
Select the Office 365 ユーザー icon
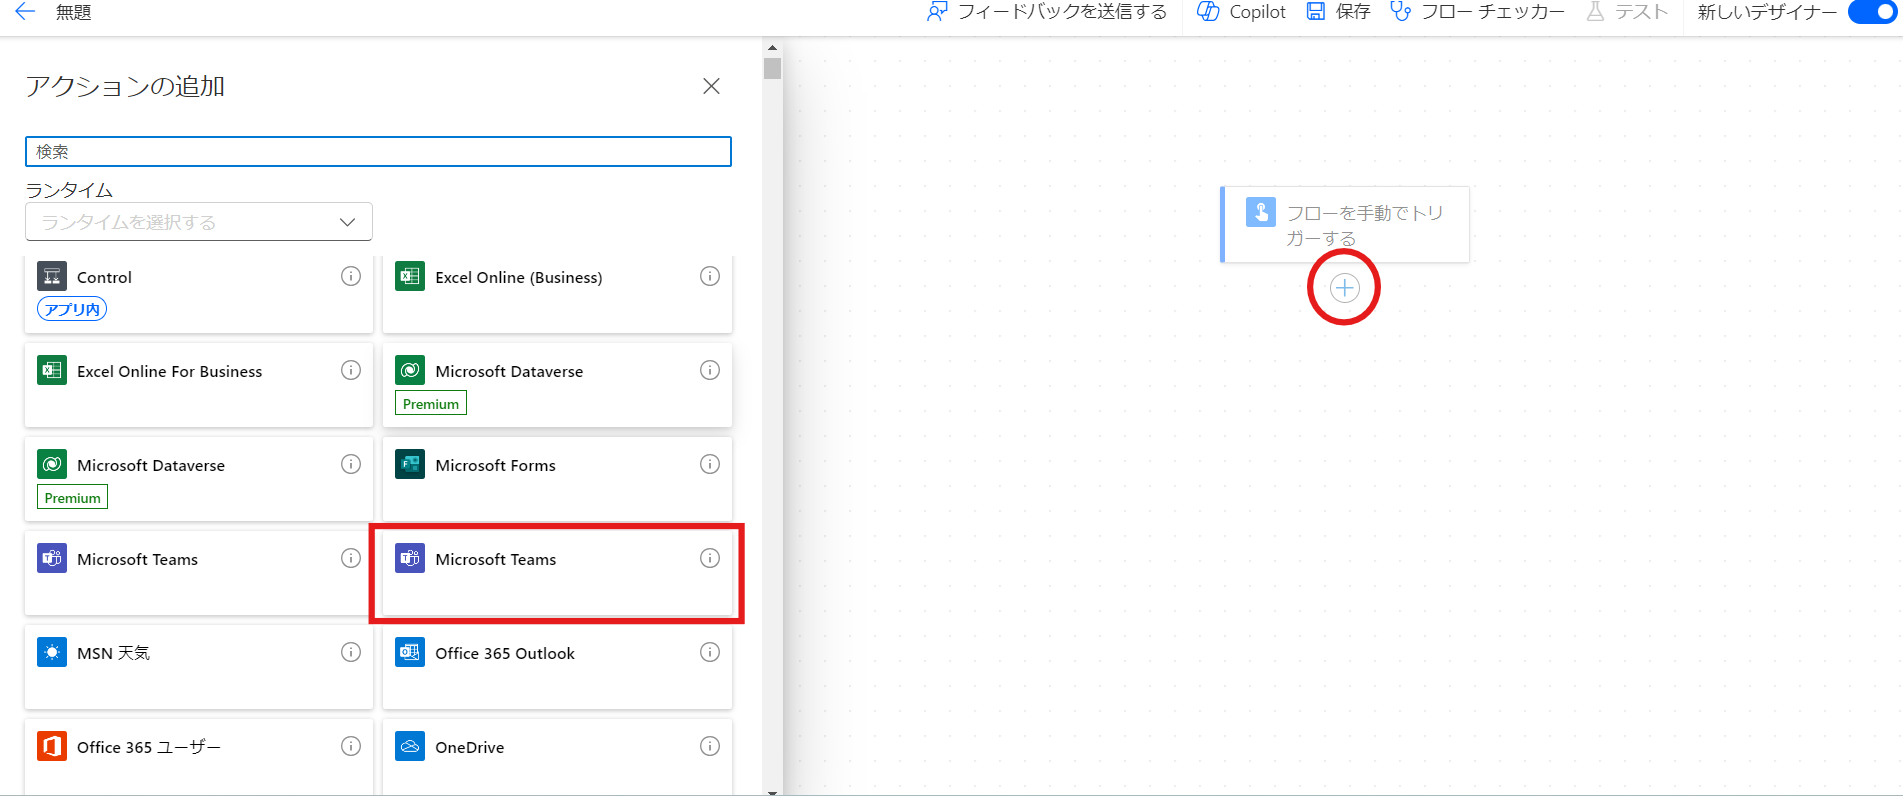(x=52, y=747)
